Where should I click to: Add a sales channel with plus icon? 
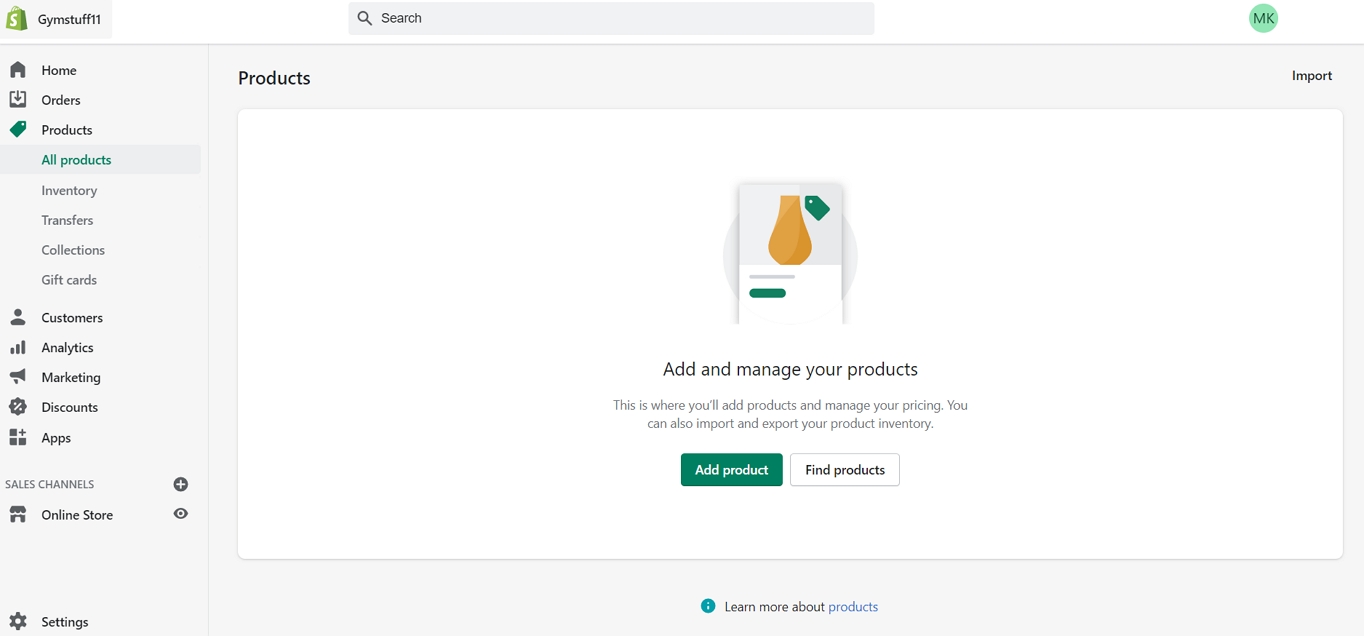(181, 484)
